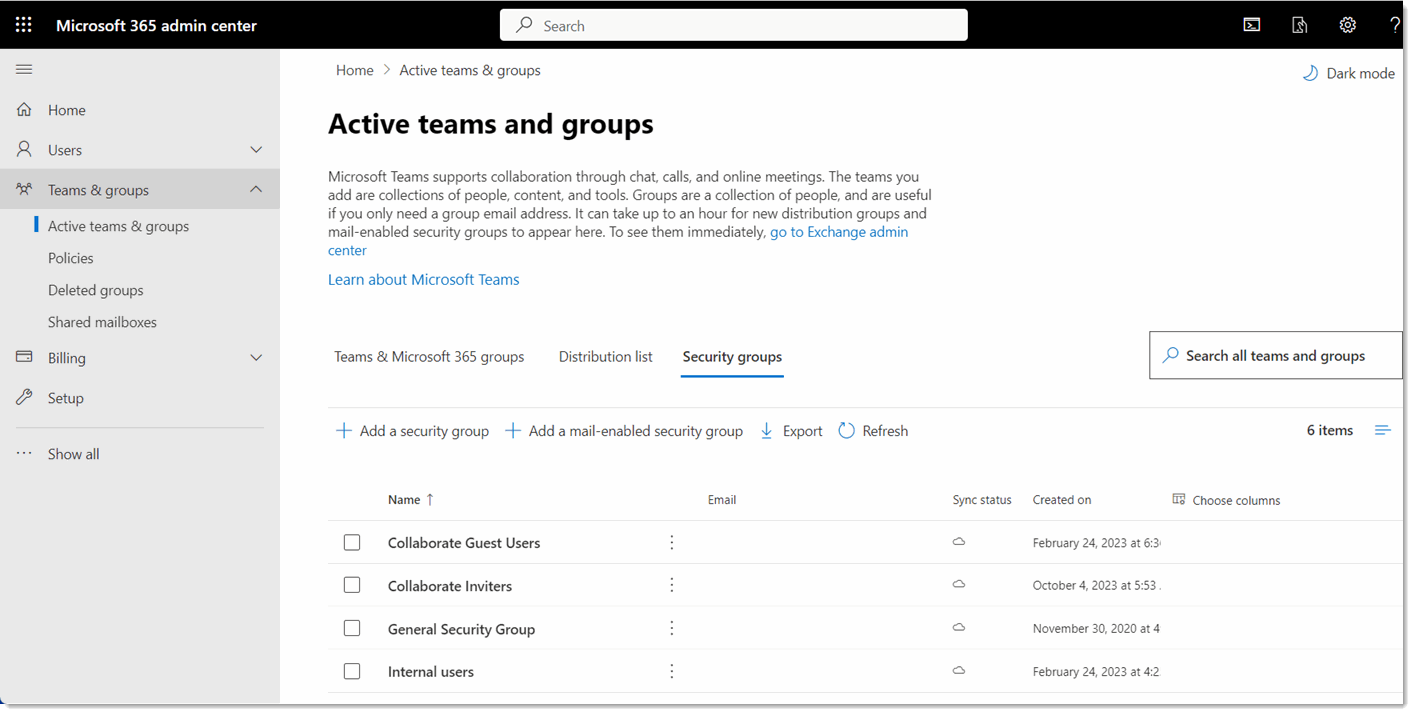Click the Search all teams and groups field
Image resolution: width=1413 pixels, height=714 pixels.
click(x=1275, y=355)
